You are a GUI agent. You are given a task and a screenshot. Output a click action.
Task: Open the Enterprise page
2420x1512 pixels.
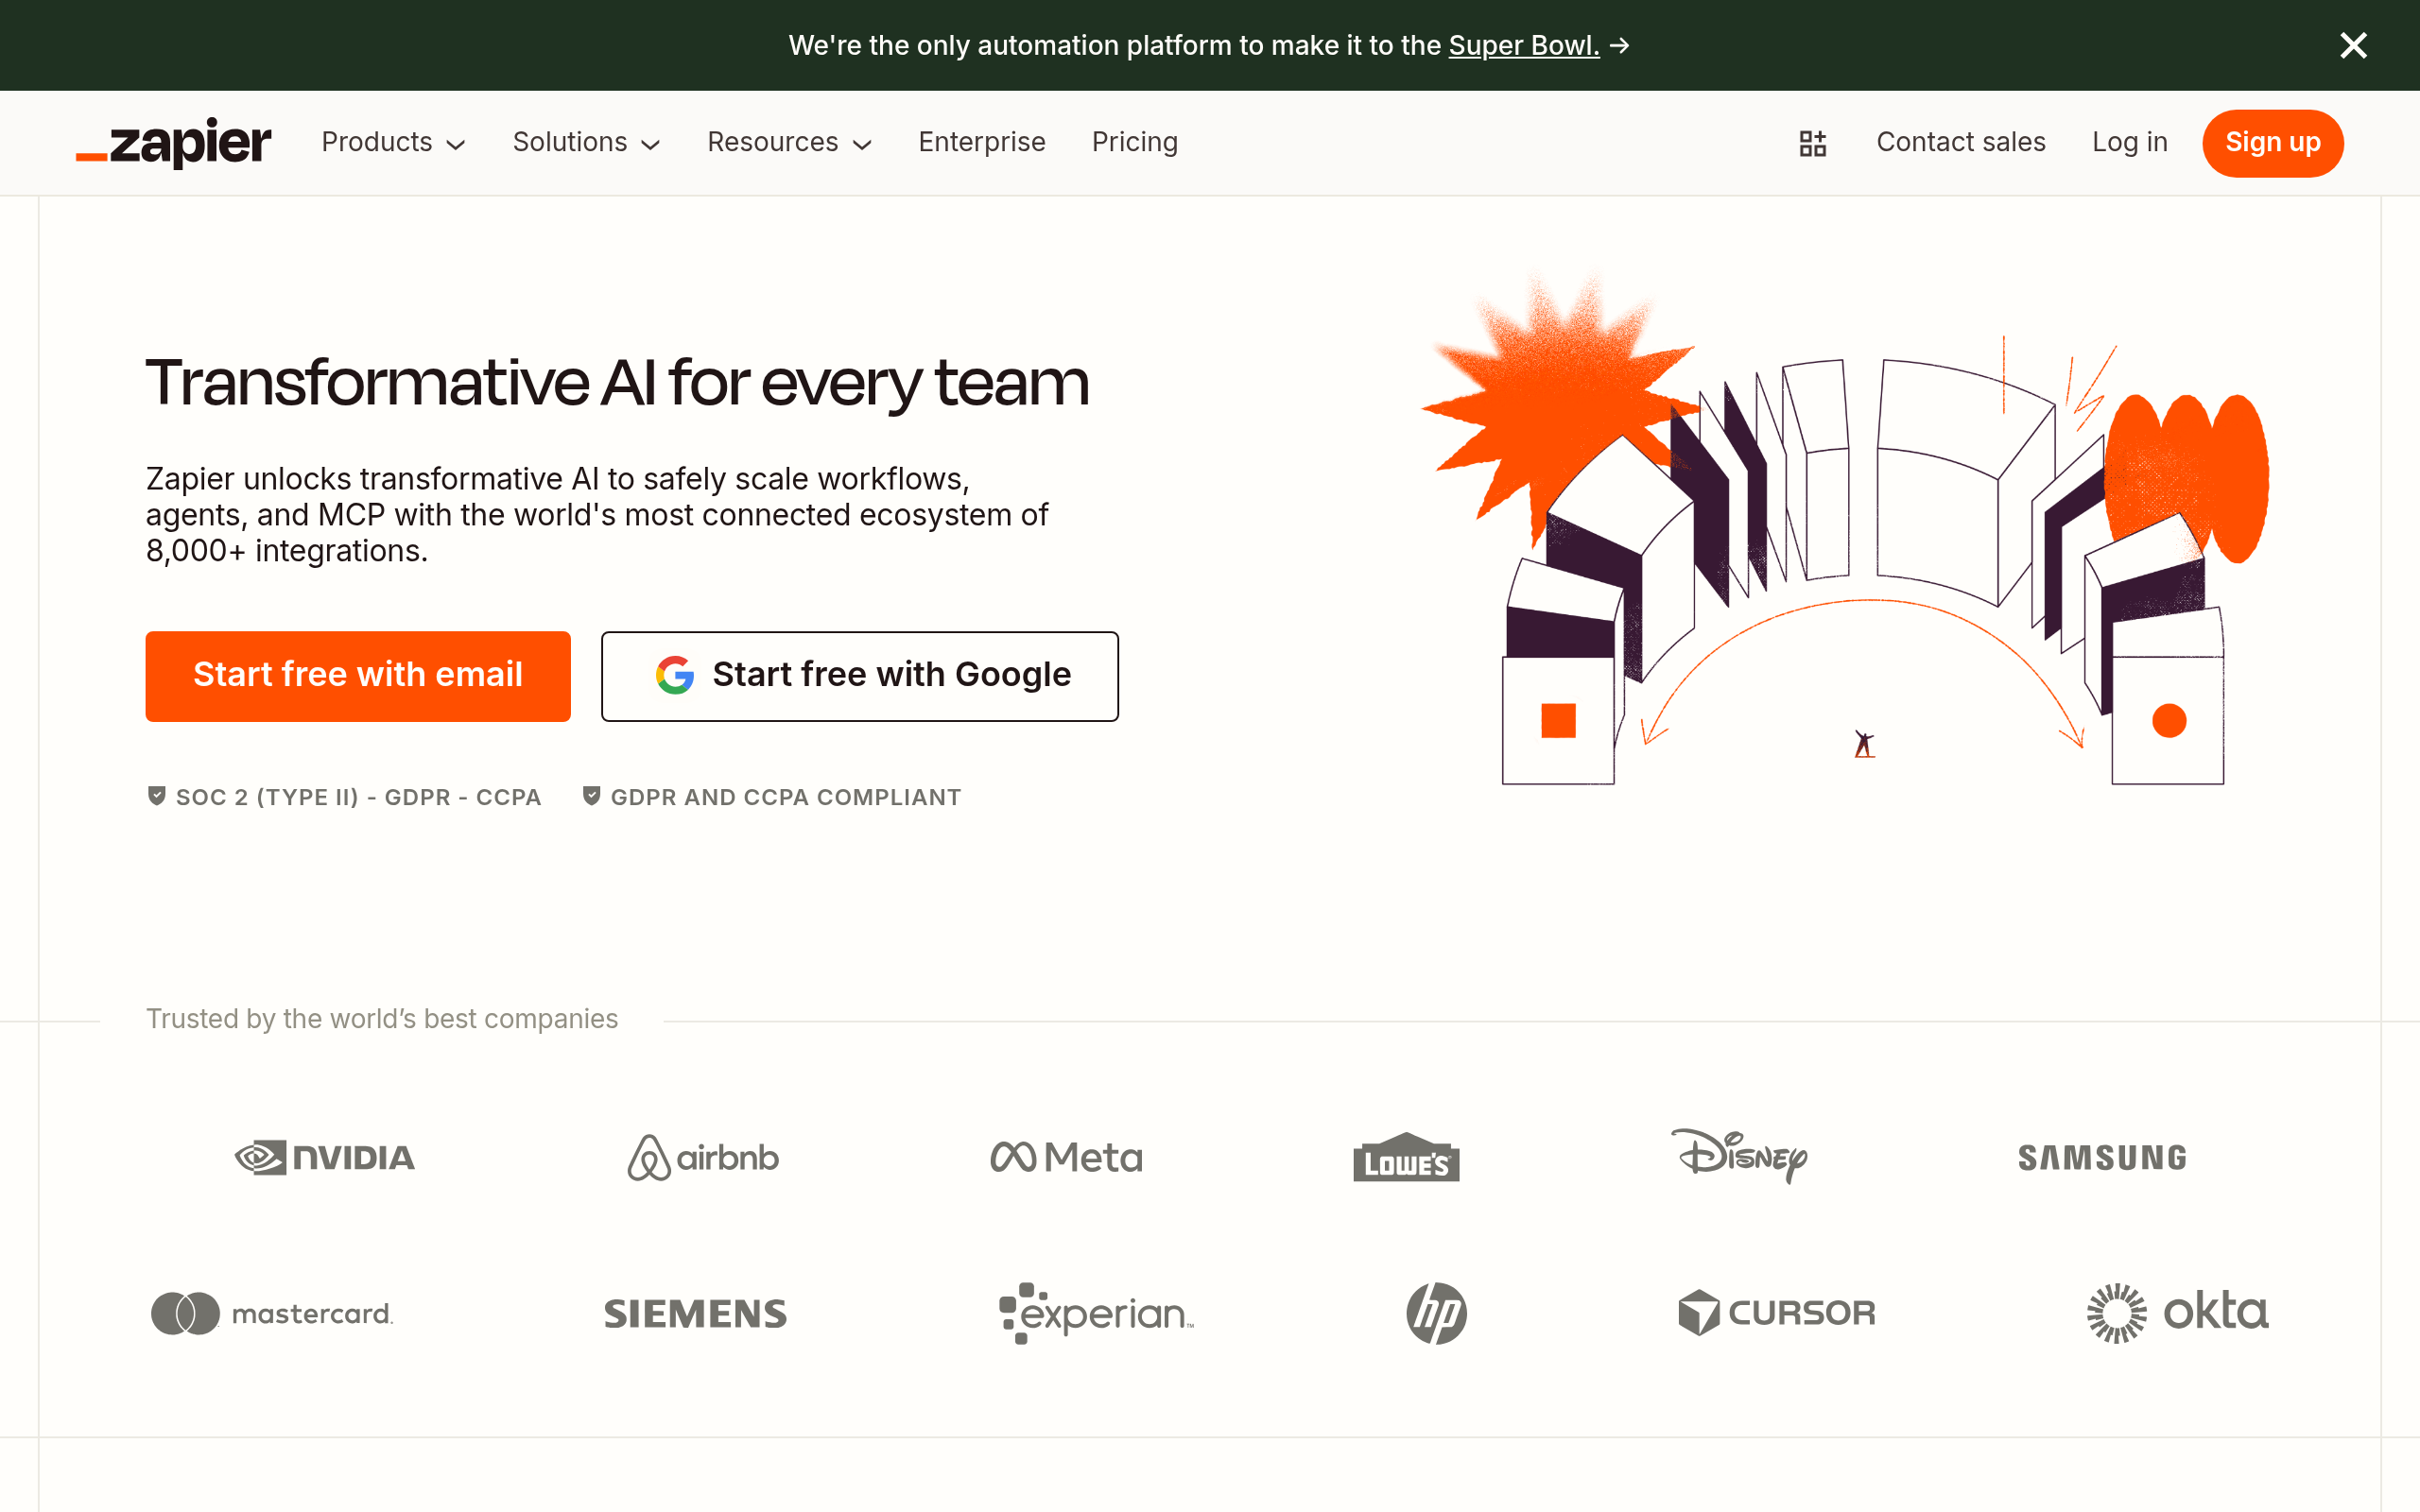pyautogui.click(x=981, y=143)
